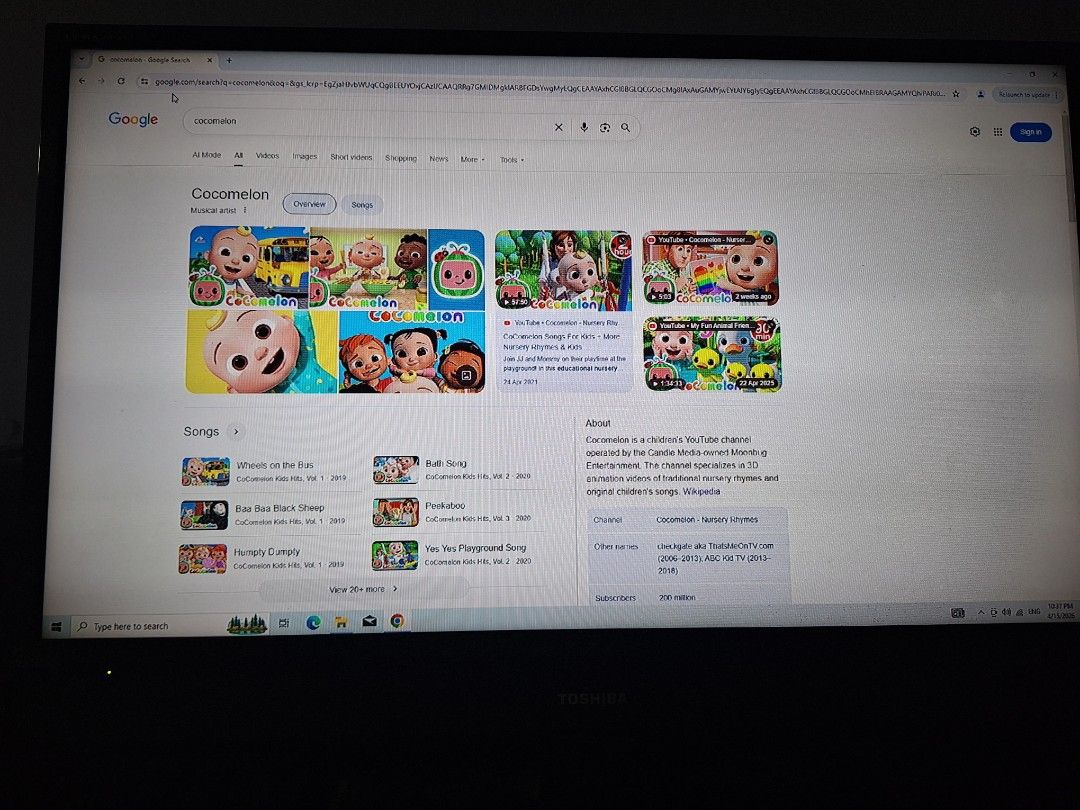Play the 57:50 CoComelon Songs video thumbnail

coord(563,270)
